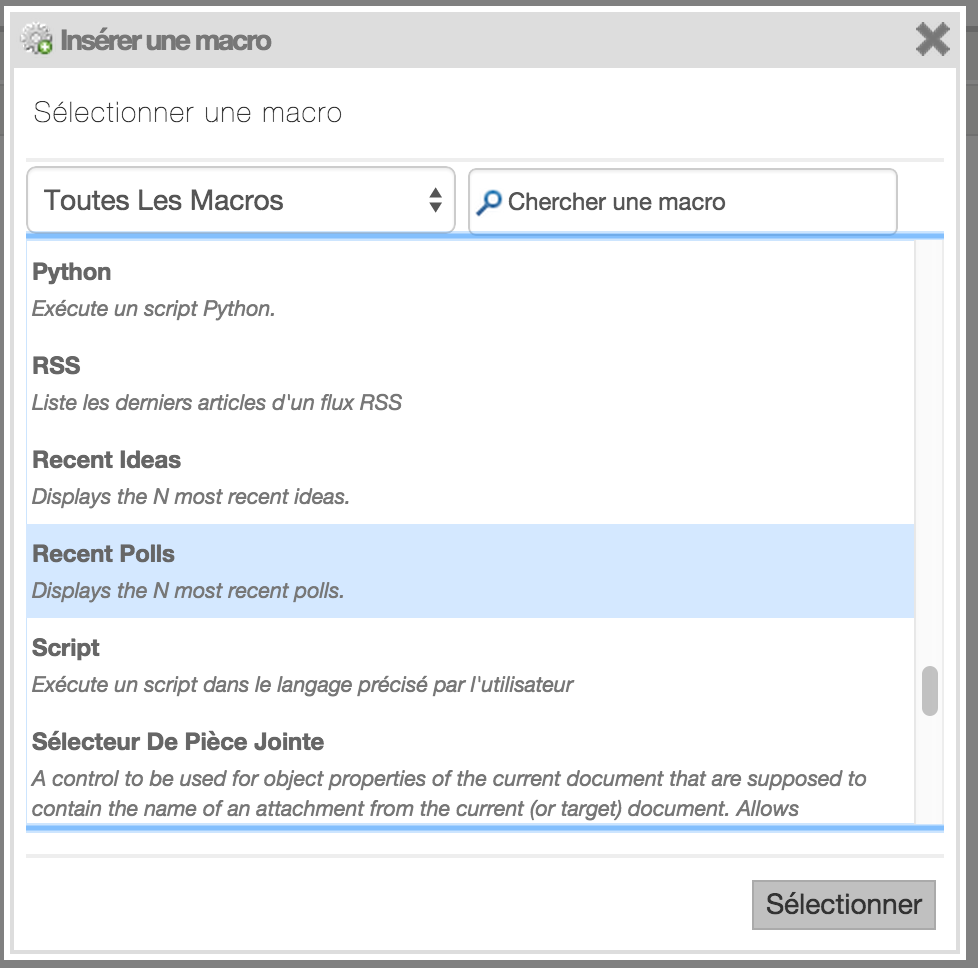This screenshot has width=978, height=968.
Task: Click 'Displays the N most recent polls.'
Action: point(188,591)
